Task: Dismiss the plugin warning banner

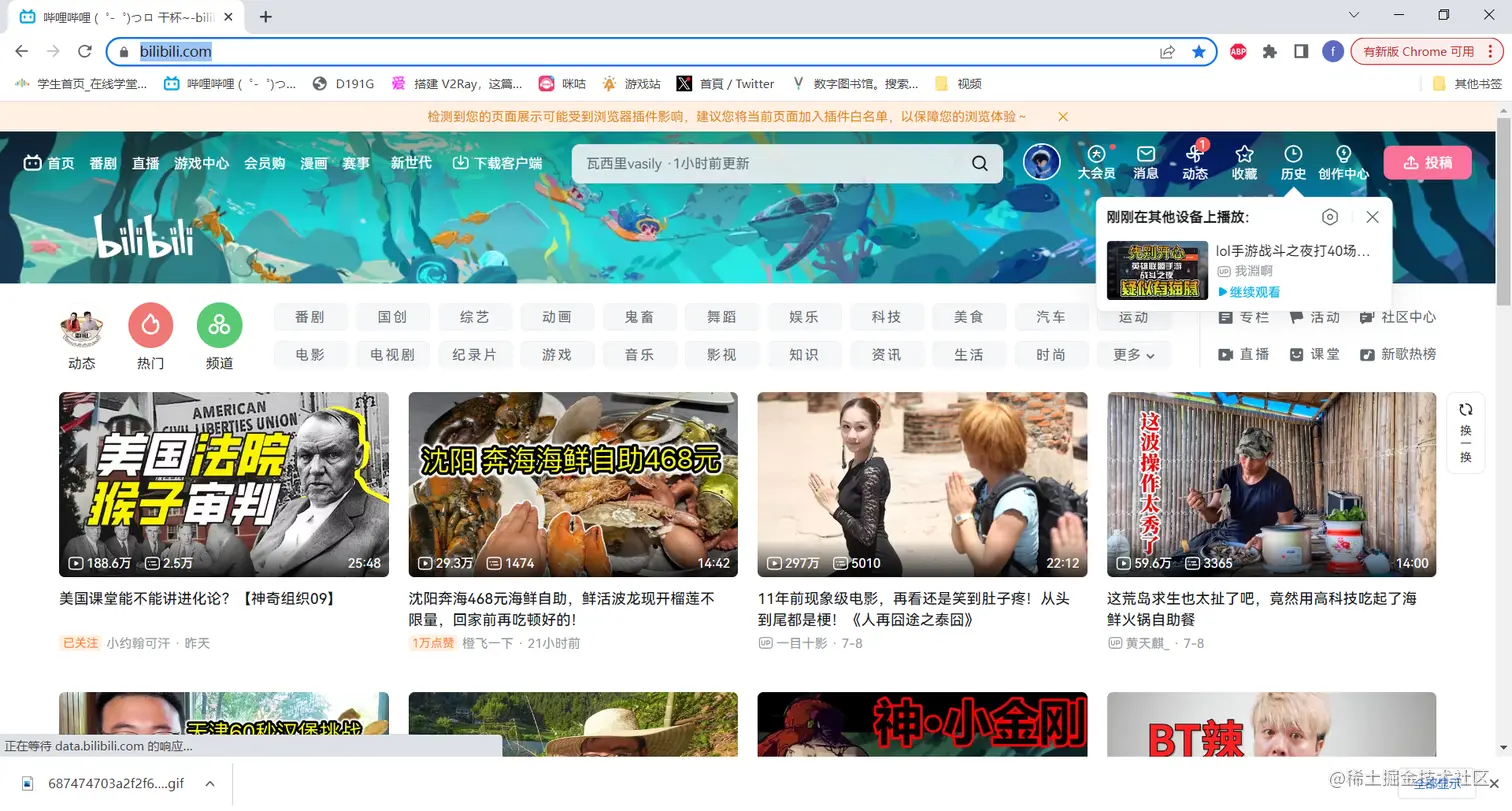Action: (x=1063, y=117)
